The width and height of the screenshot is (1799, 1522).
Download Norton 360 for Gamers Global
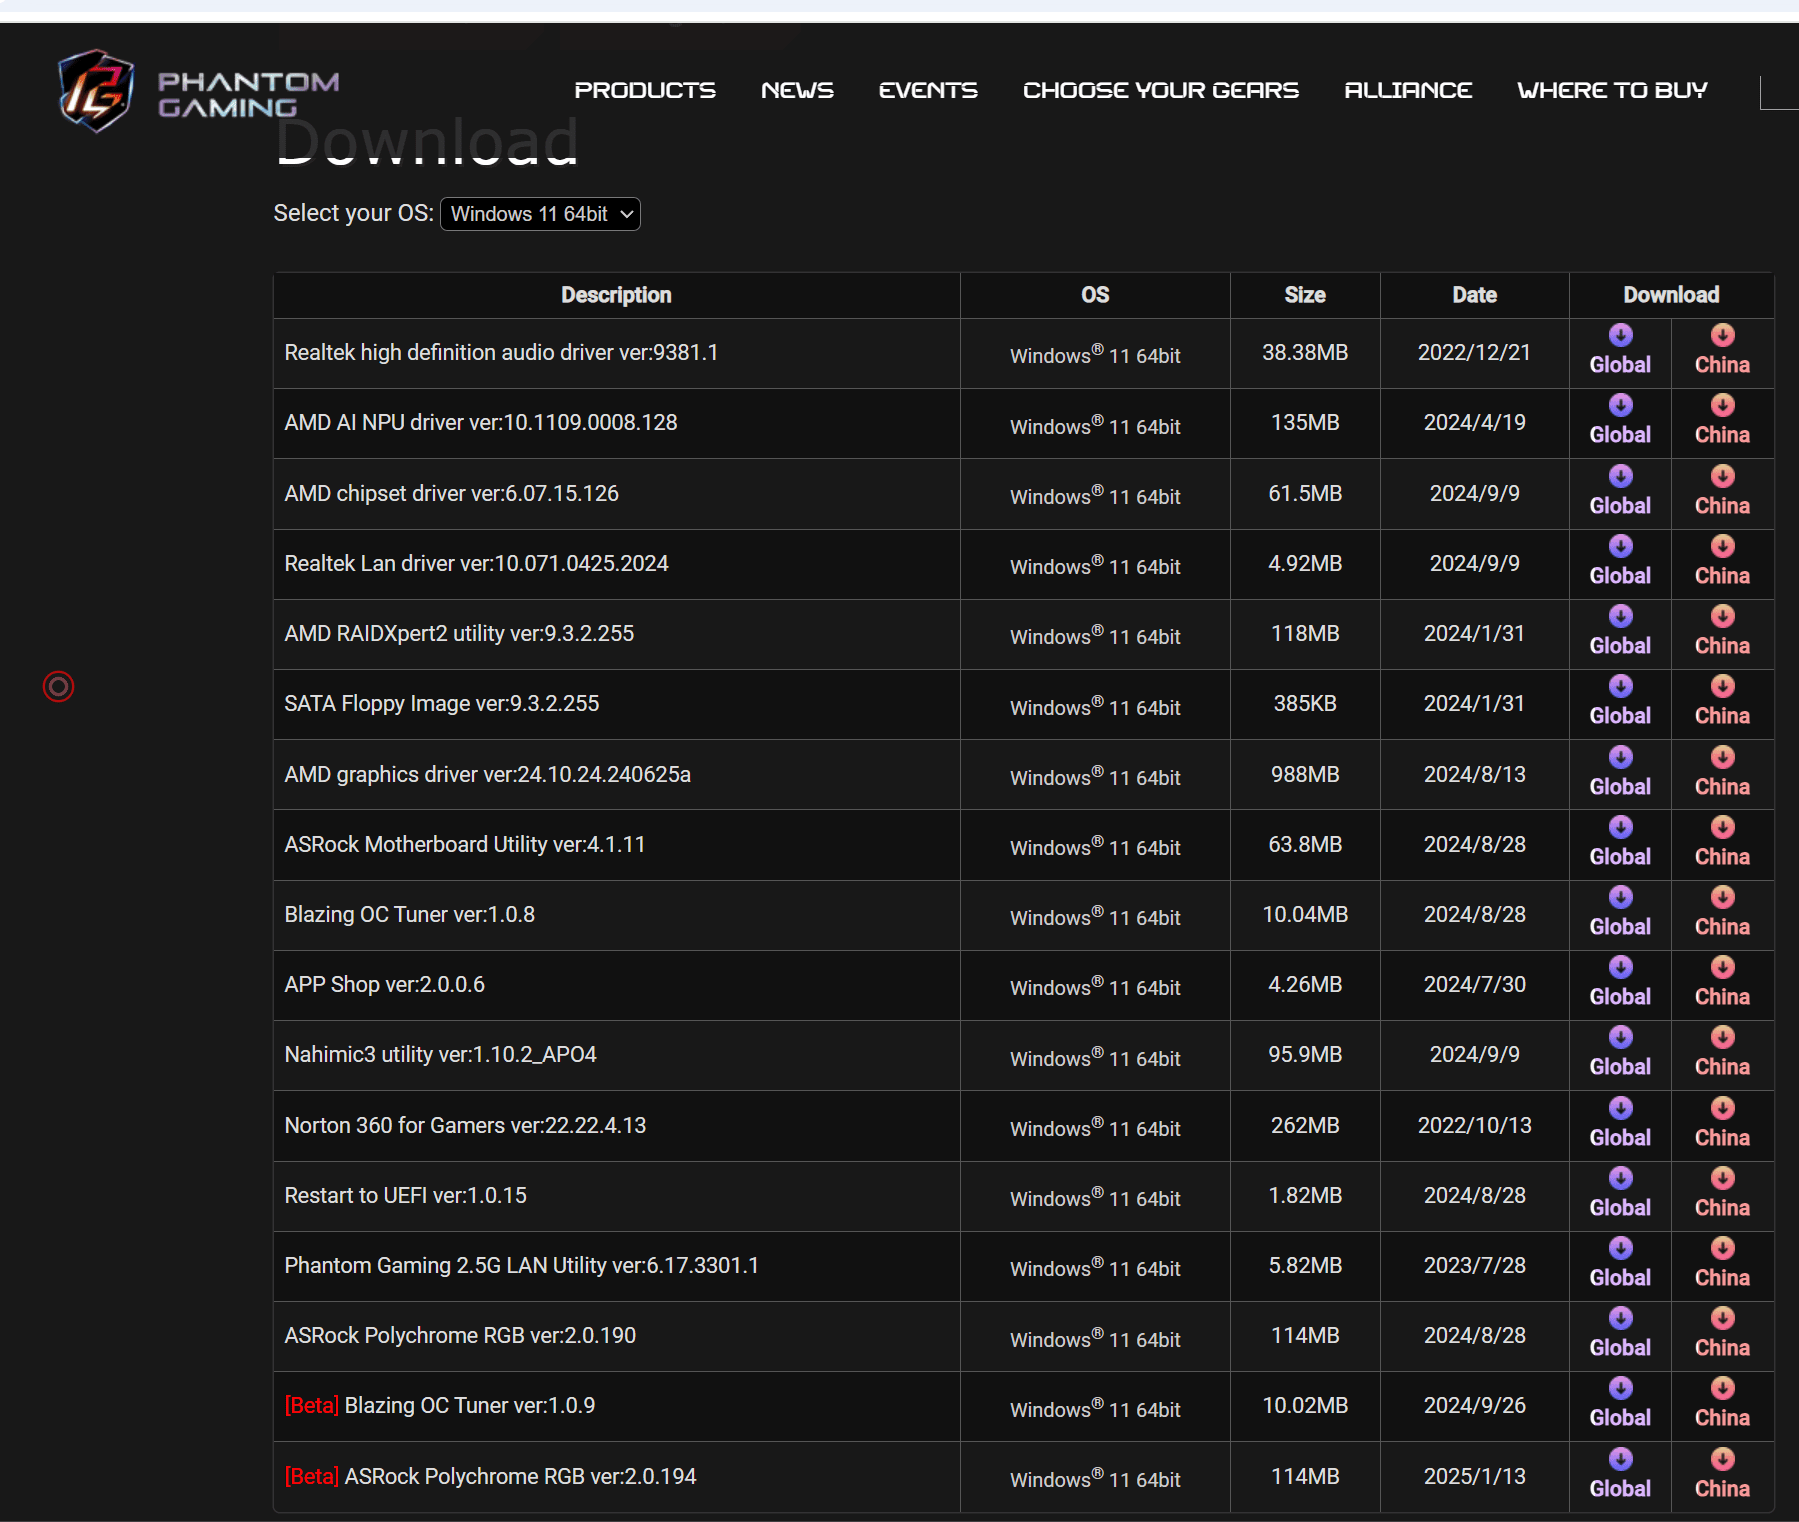[x=1620, y=1124]
